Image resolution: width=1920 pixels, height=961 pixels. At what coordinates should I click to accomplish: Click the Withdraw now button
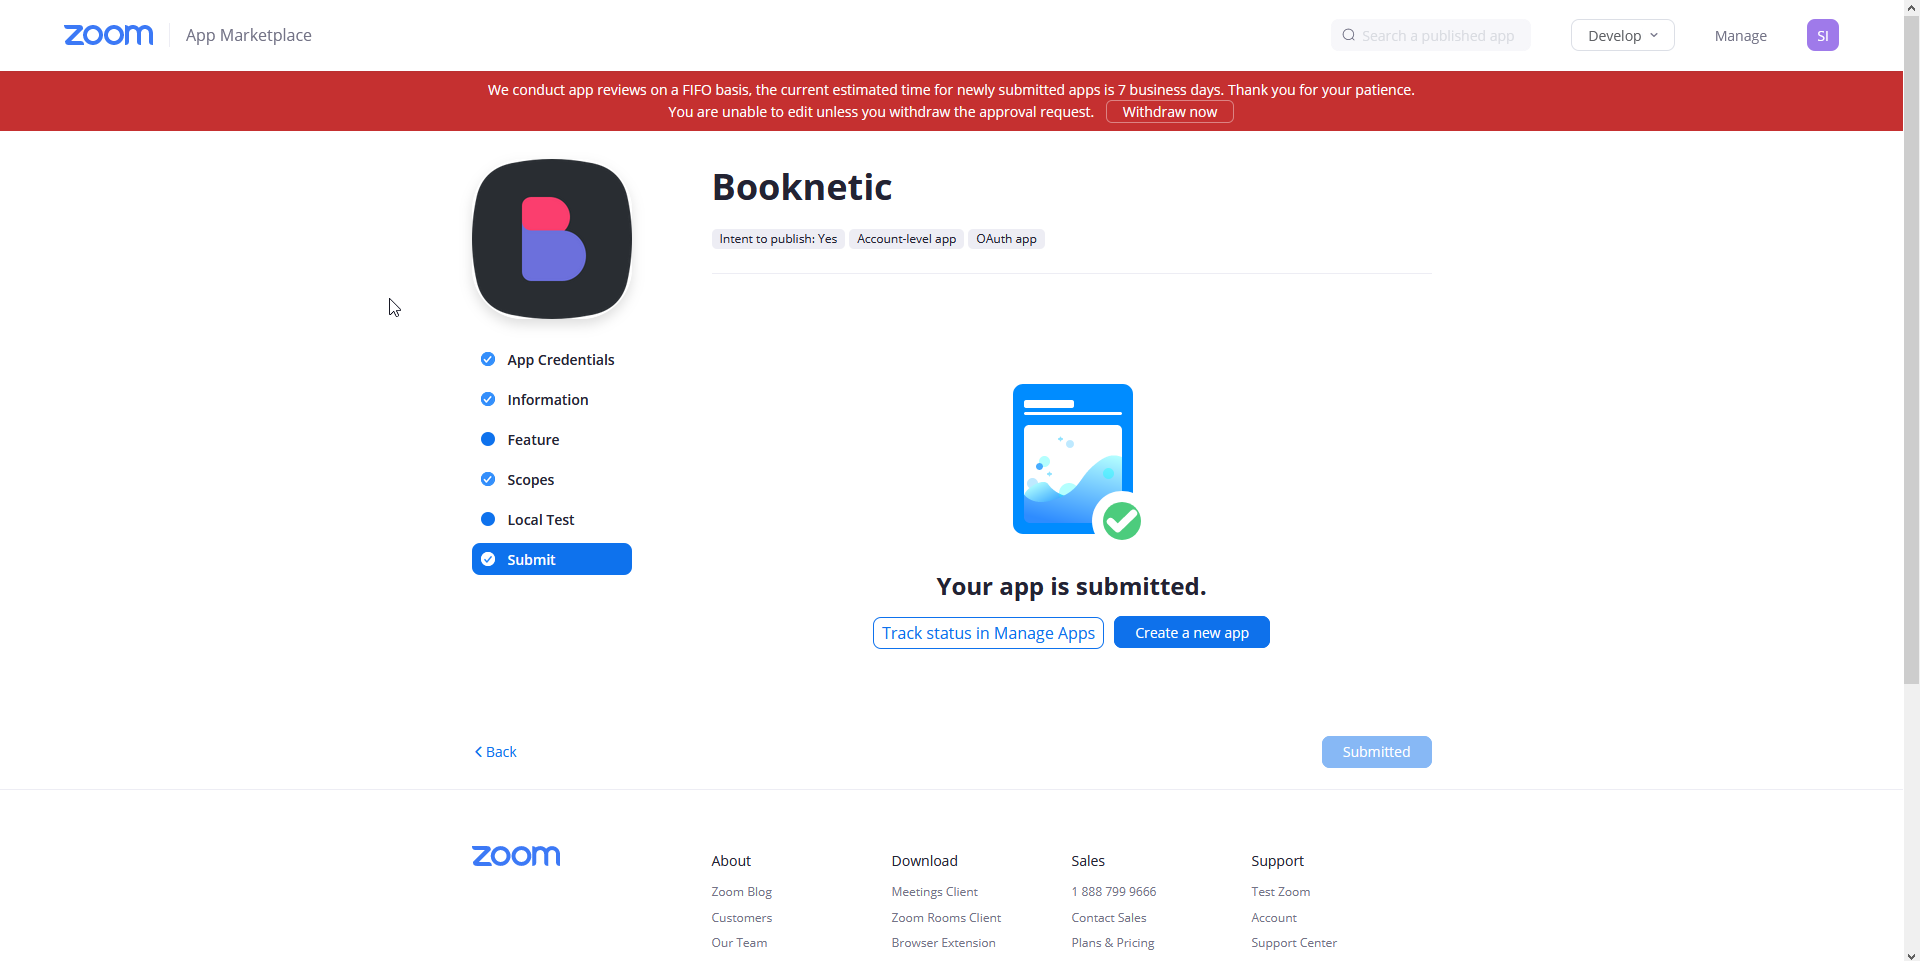pyautogui.click(x=1169, y=112)
